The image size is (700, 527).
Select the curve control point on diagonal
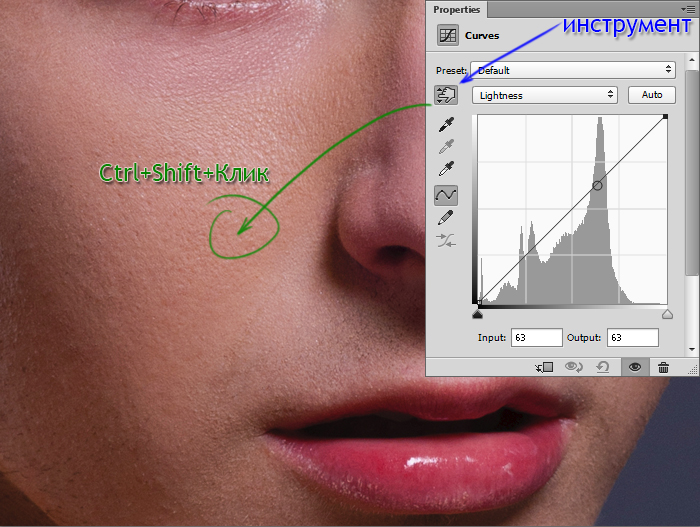point(597,185)
